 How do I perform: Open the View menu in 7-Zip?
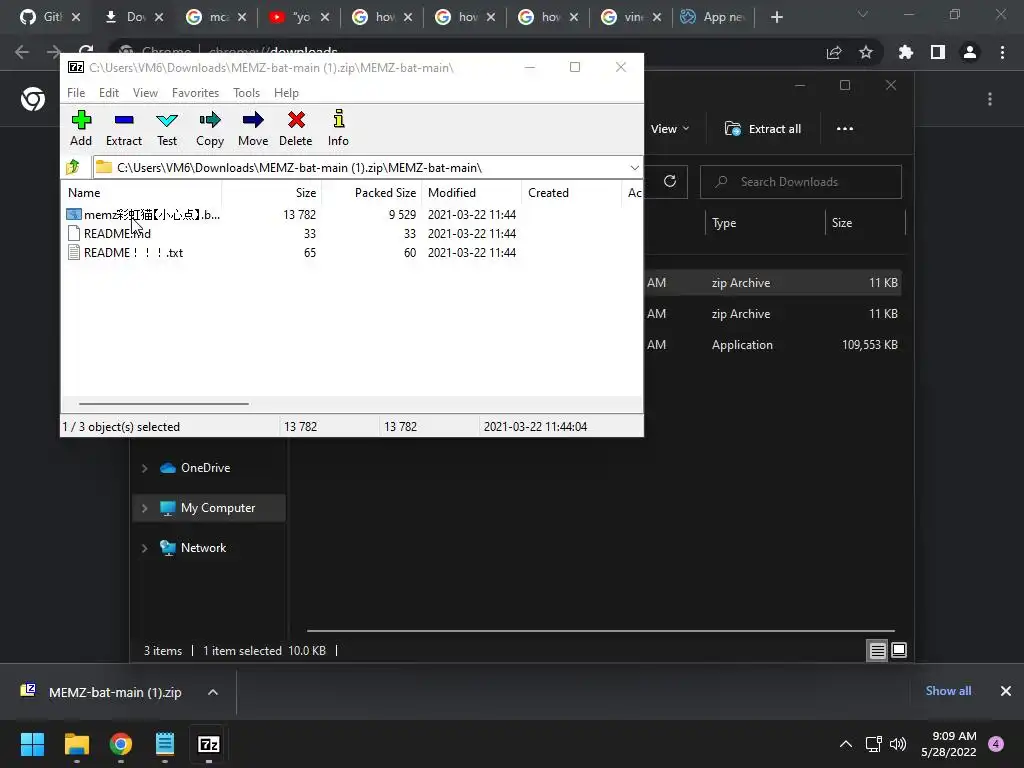point(145,93)
